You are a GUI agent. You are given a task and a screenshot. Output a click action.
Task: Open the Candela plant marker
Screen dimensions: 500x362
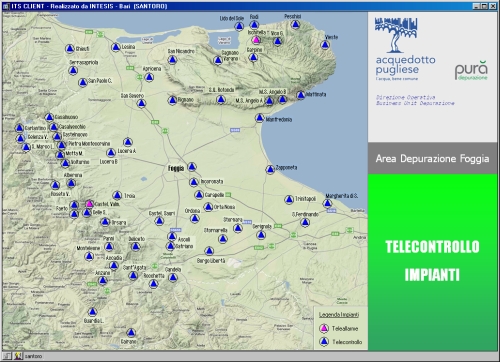[x=172, y=277]
